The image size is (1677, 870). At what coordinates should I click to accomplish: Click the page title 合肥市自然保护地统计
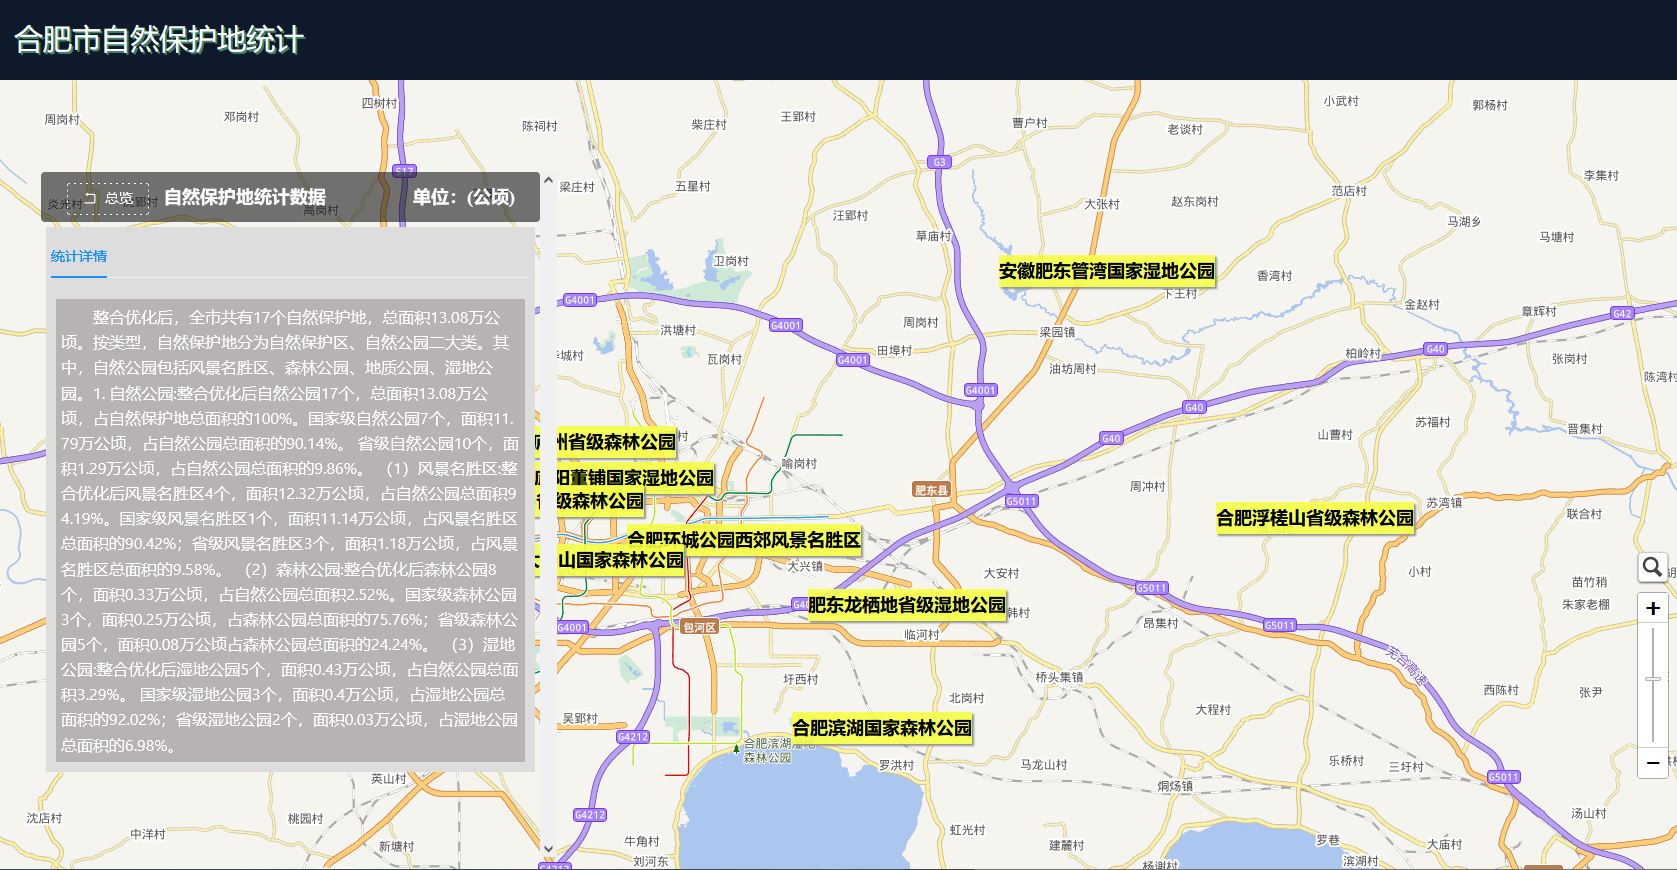(x=159, y=40)
